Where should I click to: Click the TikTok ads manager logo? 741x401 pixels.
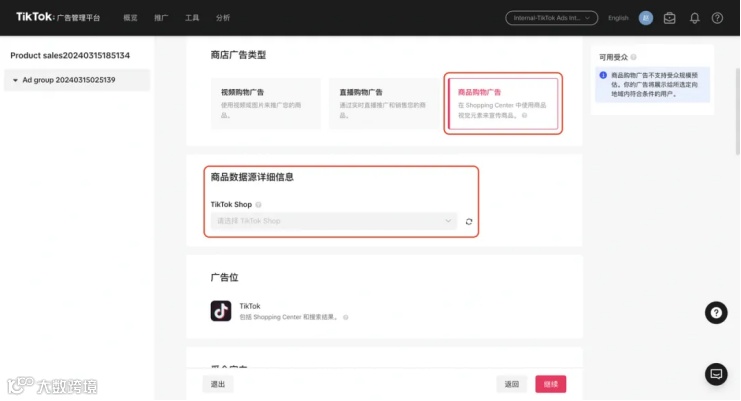(x=58, y=17)
